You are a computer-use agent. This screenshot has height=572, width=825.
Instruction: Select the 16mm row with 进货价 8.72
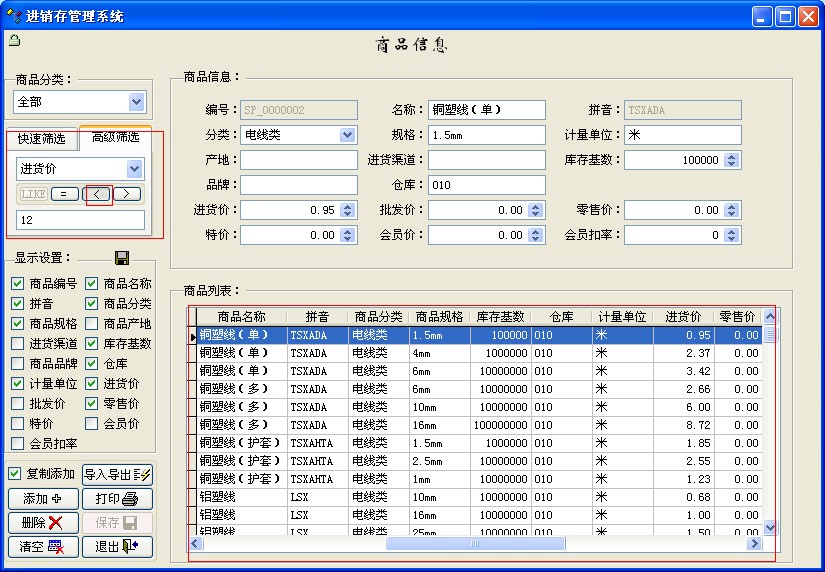[x=479, y=425]
